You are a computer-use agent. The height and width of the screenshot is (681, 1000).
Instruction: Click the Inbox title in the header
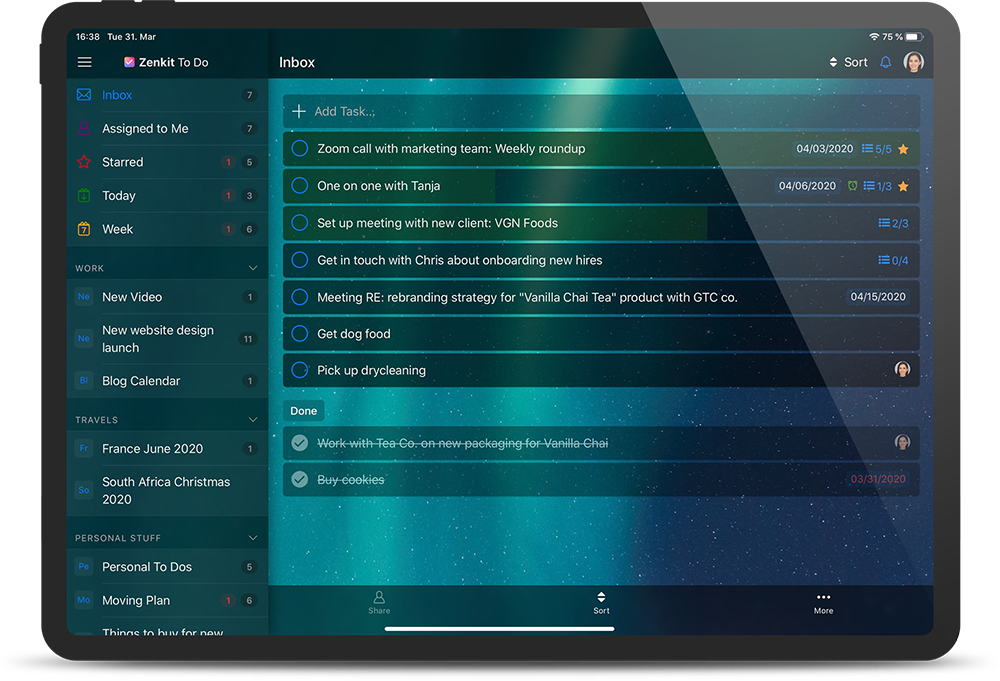click(x=297, y=62)
